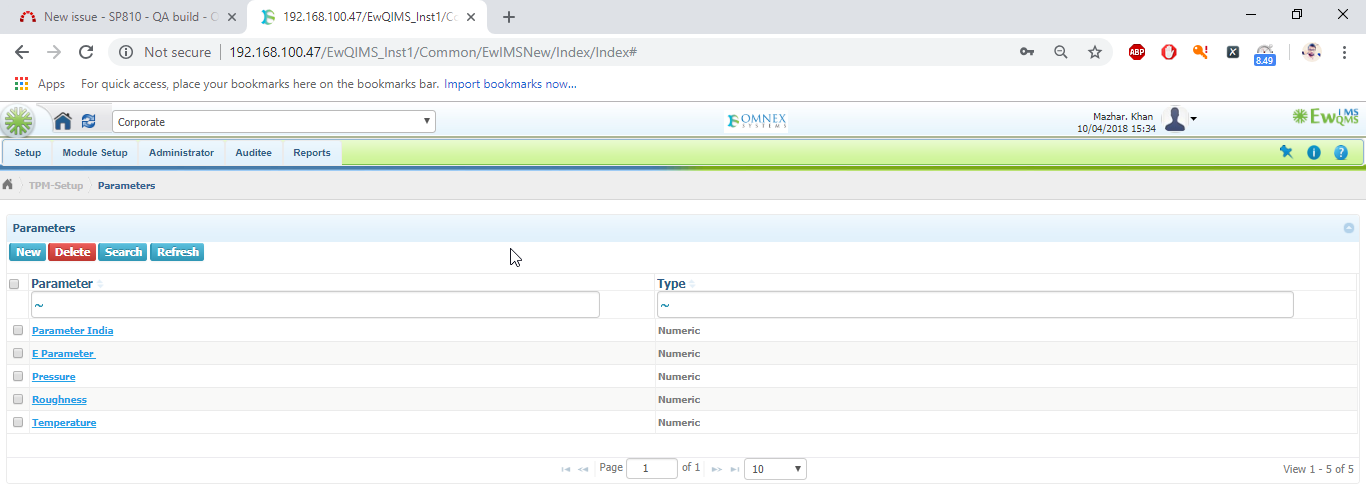Click the New button
The height and width of the screenshot is (484, 1366).
click(x=28, y=252)
